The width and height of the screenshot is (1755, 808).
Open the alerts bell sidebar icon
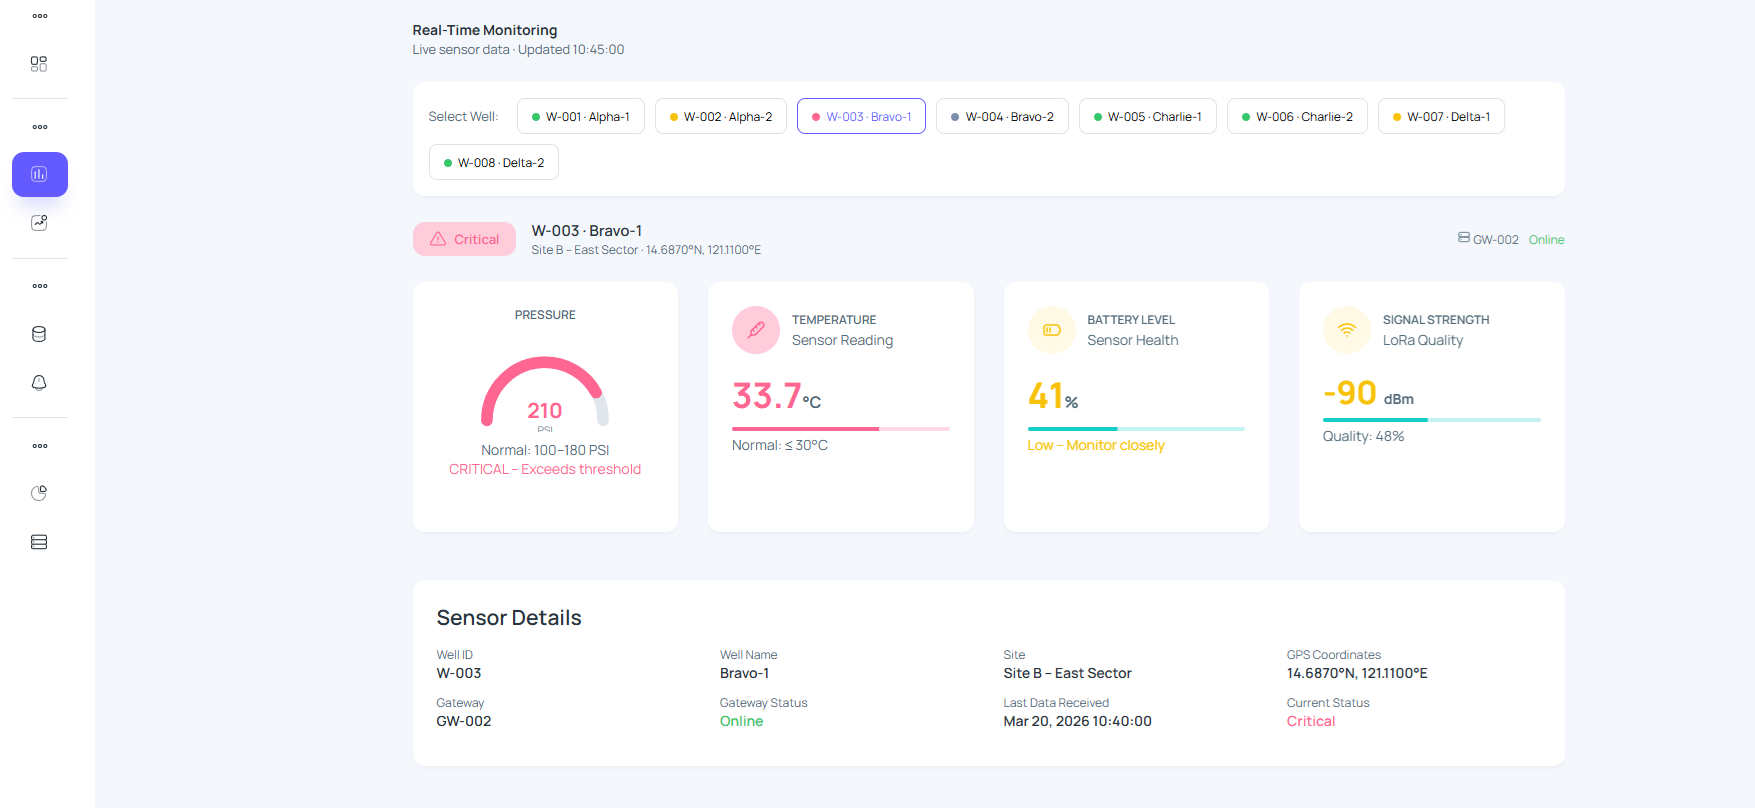[39, 383]
